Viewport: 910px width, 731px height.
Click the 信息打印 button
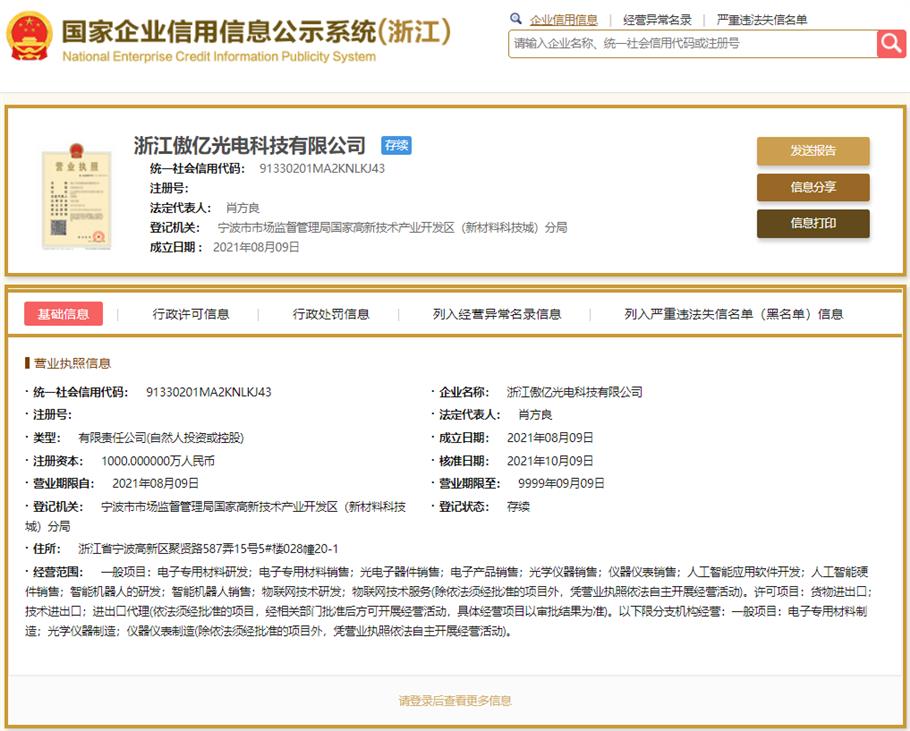813,223
